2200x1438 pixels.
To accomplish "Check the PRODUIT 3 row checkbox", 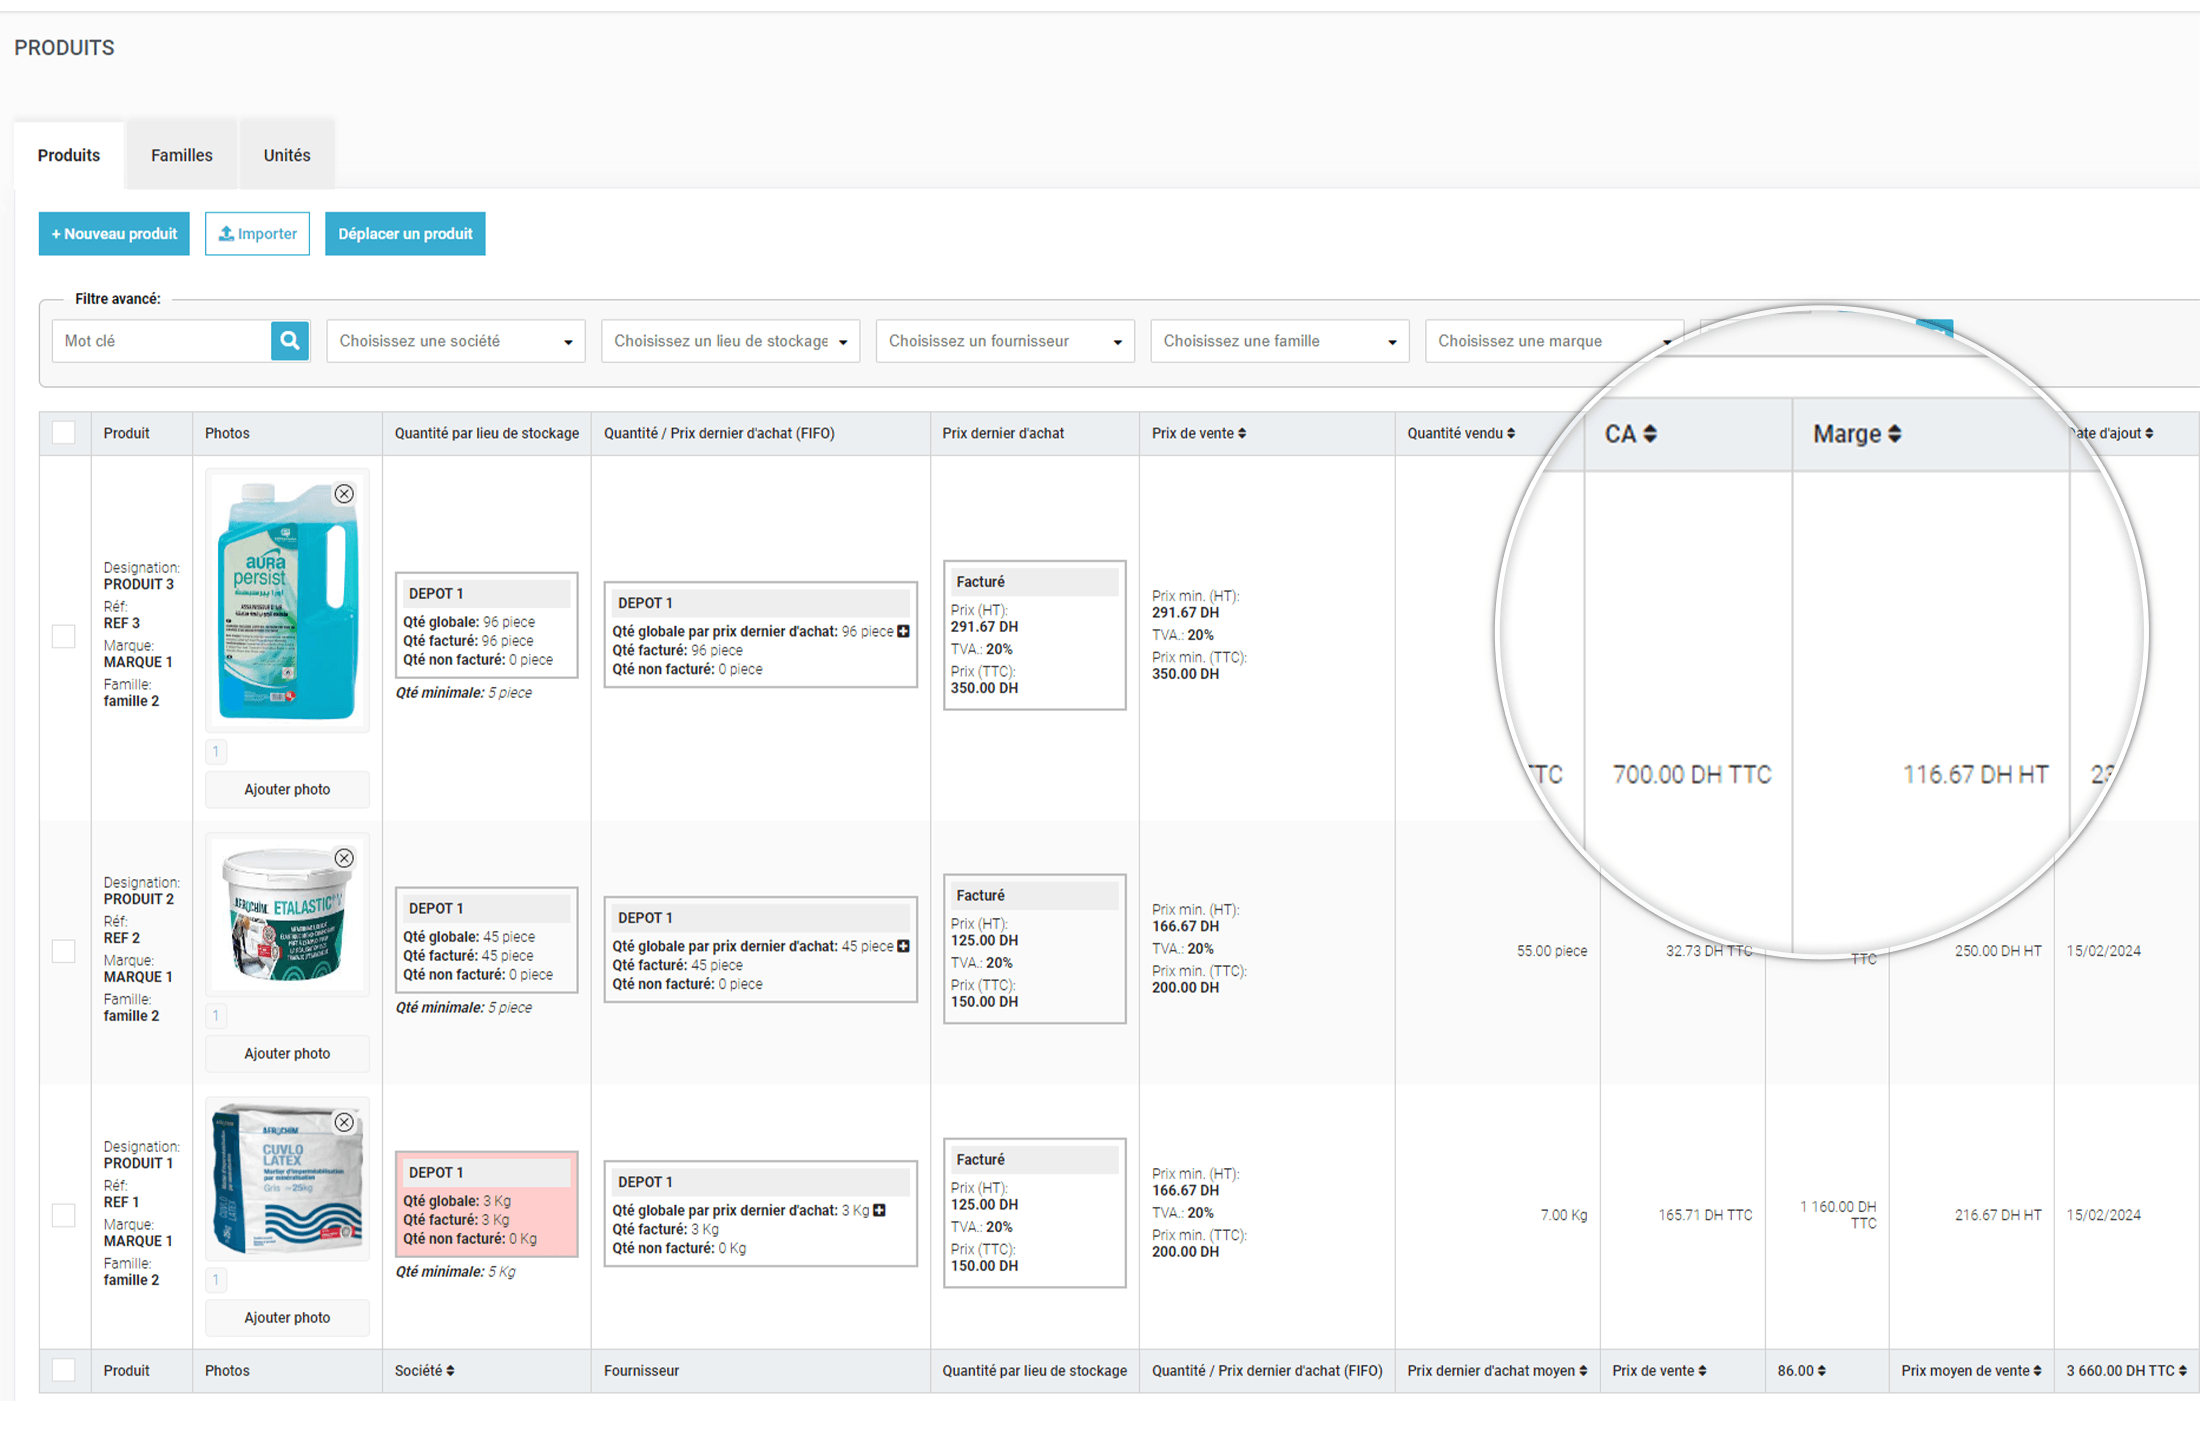I will tap(64, 636).
